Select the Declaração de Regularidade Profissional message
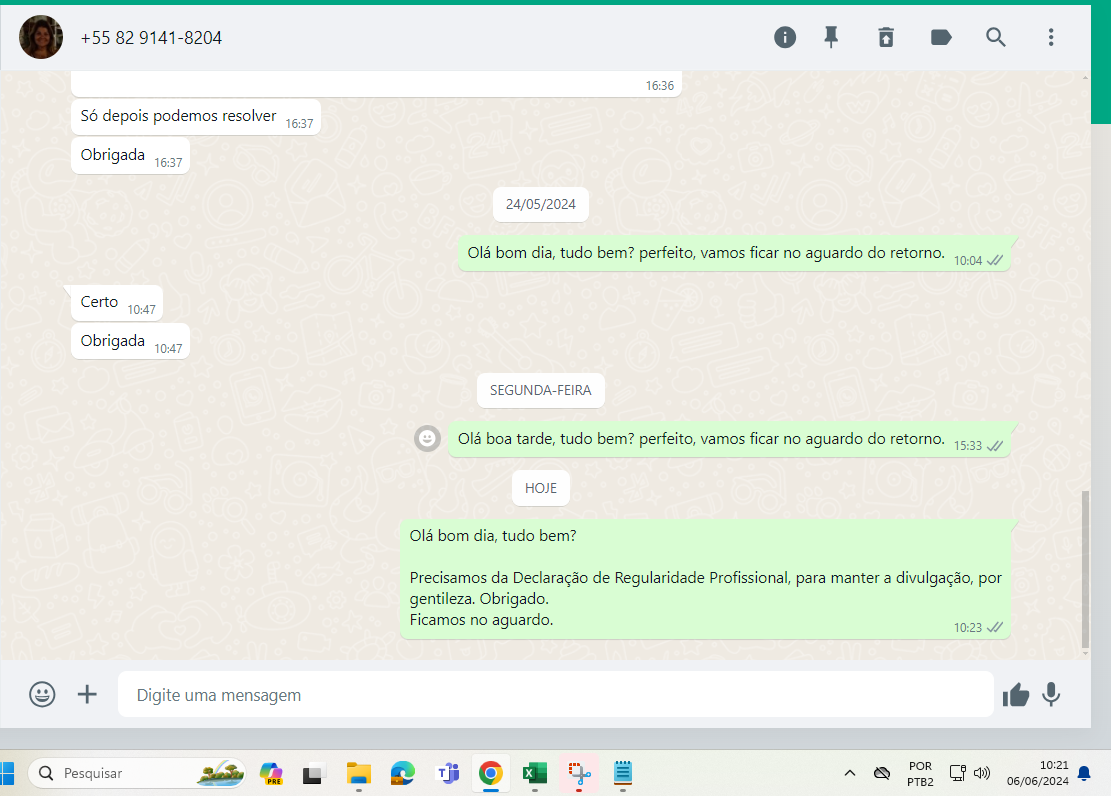 (x=706, y=579)
